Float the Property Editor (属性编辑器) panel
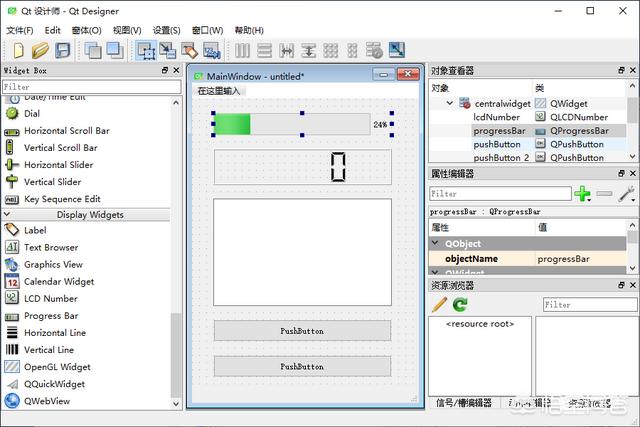Image resolution: width=640 pixels, height=427 pixels. (x=621, y=173)
